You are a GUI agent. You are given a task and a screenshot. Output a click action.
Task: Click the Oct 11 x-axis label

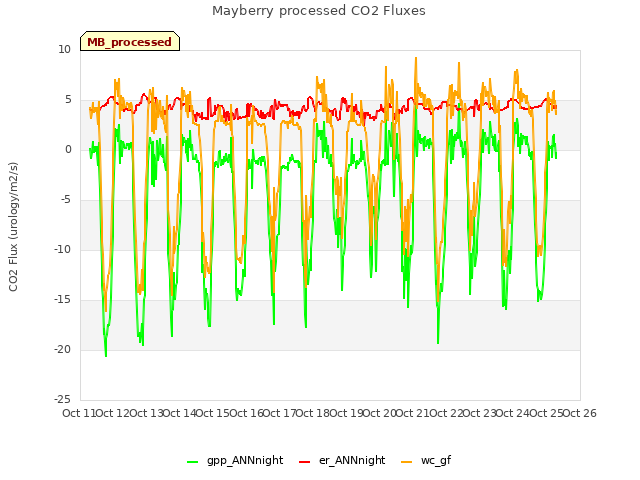click(79, 413)
